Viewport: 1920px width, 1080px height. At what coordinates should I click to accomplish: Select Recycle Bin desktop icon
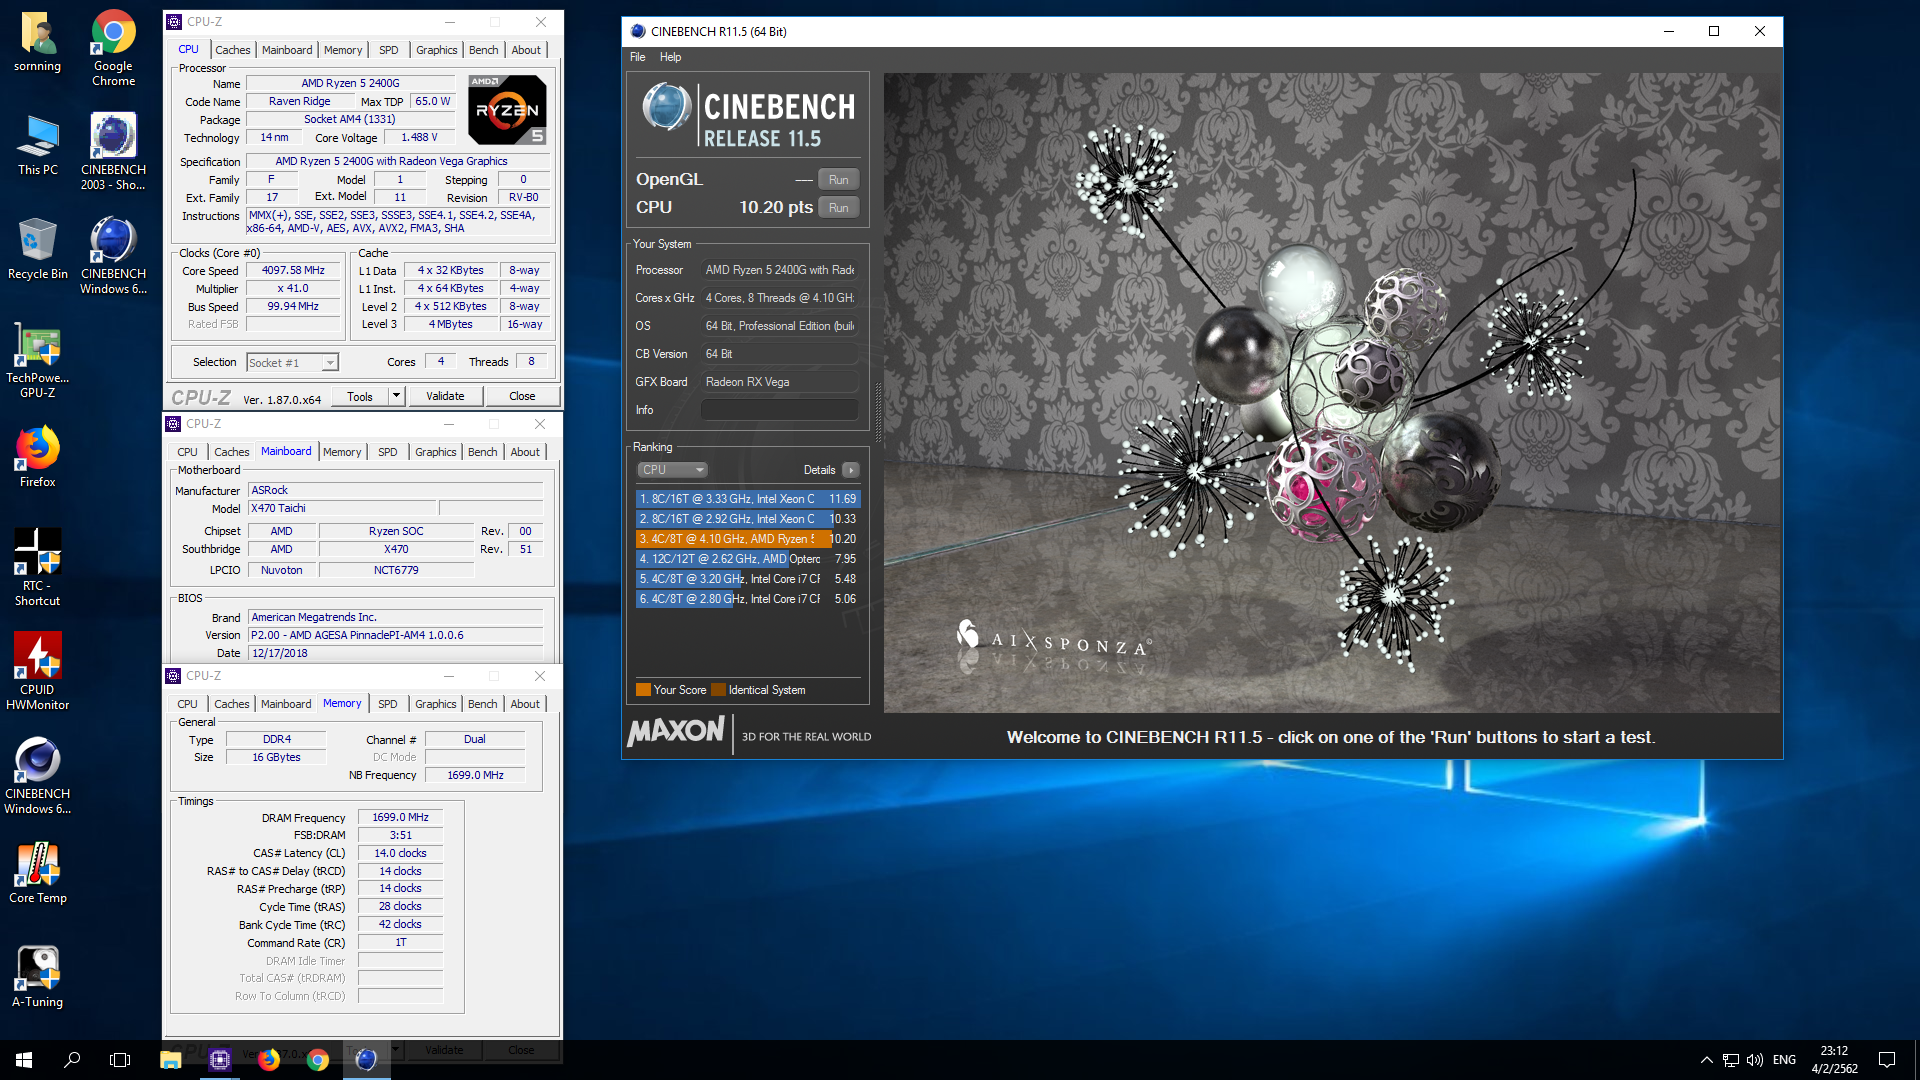point(38,250)
